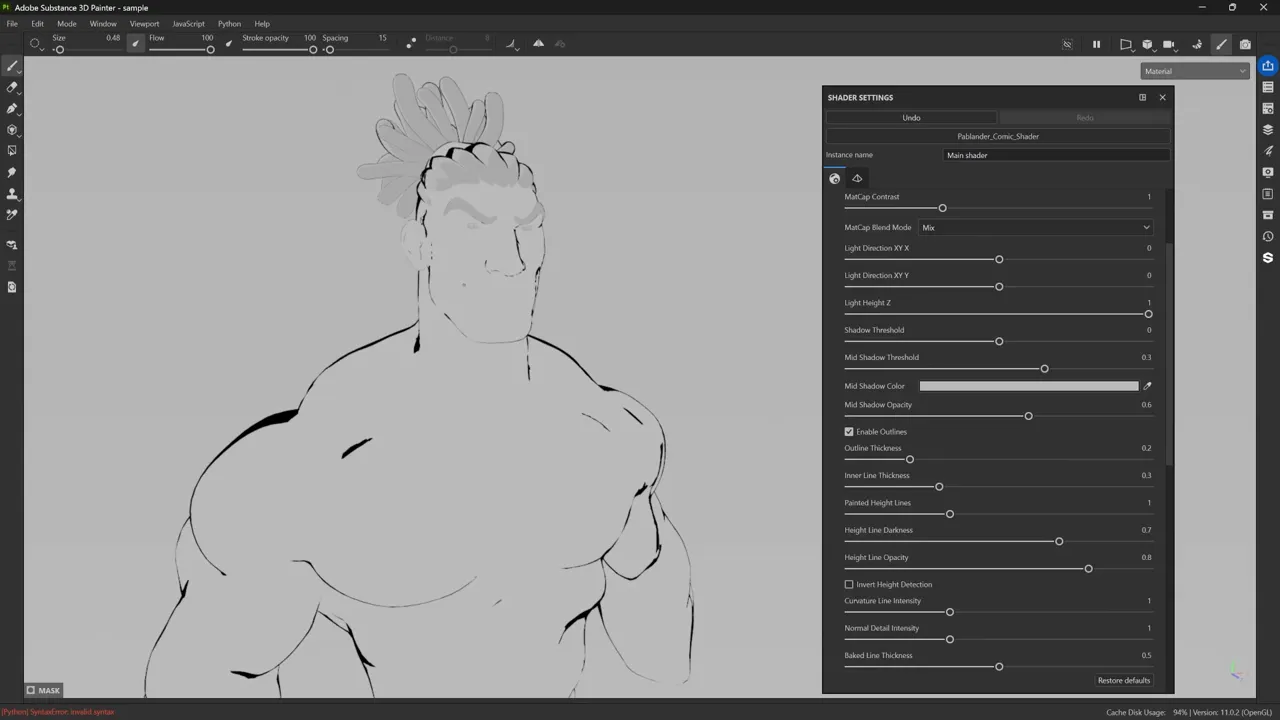
Task: Open the MatCap Blend Mode dropdown
Action: [1035, 227]
